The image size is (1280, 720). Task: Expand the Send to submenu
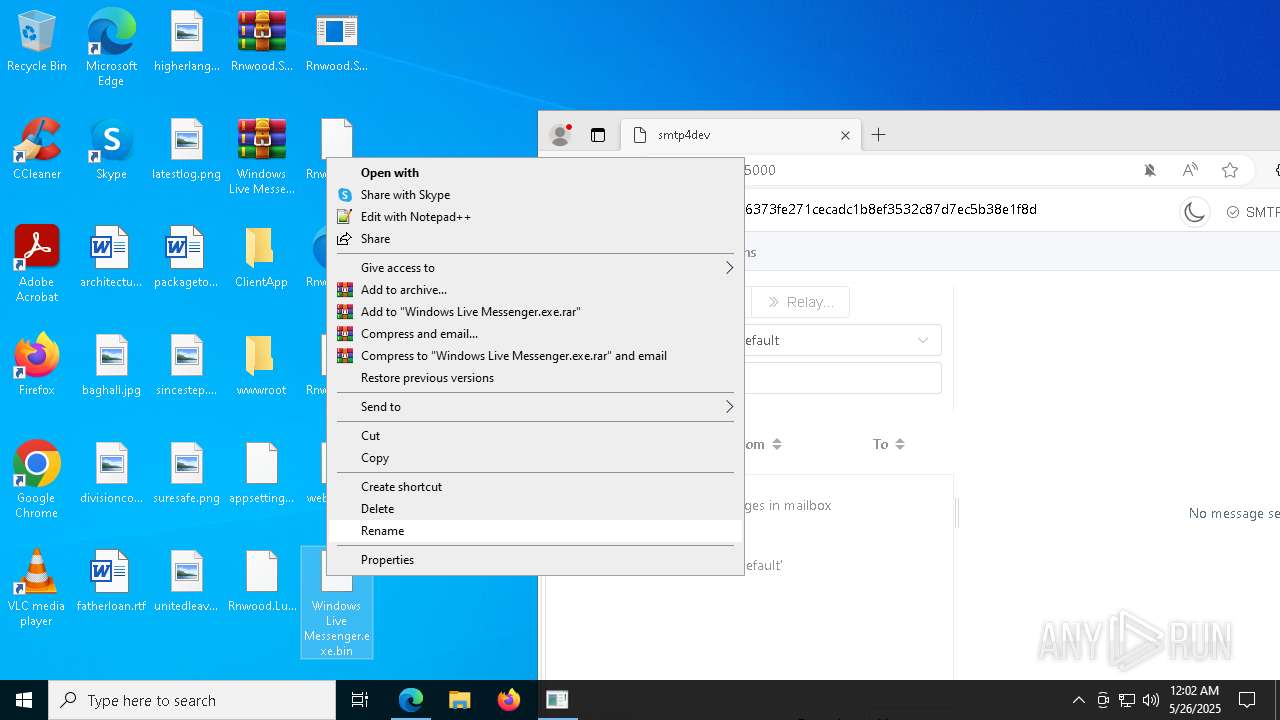tap(536, 407)
